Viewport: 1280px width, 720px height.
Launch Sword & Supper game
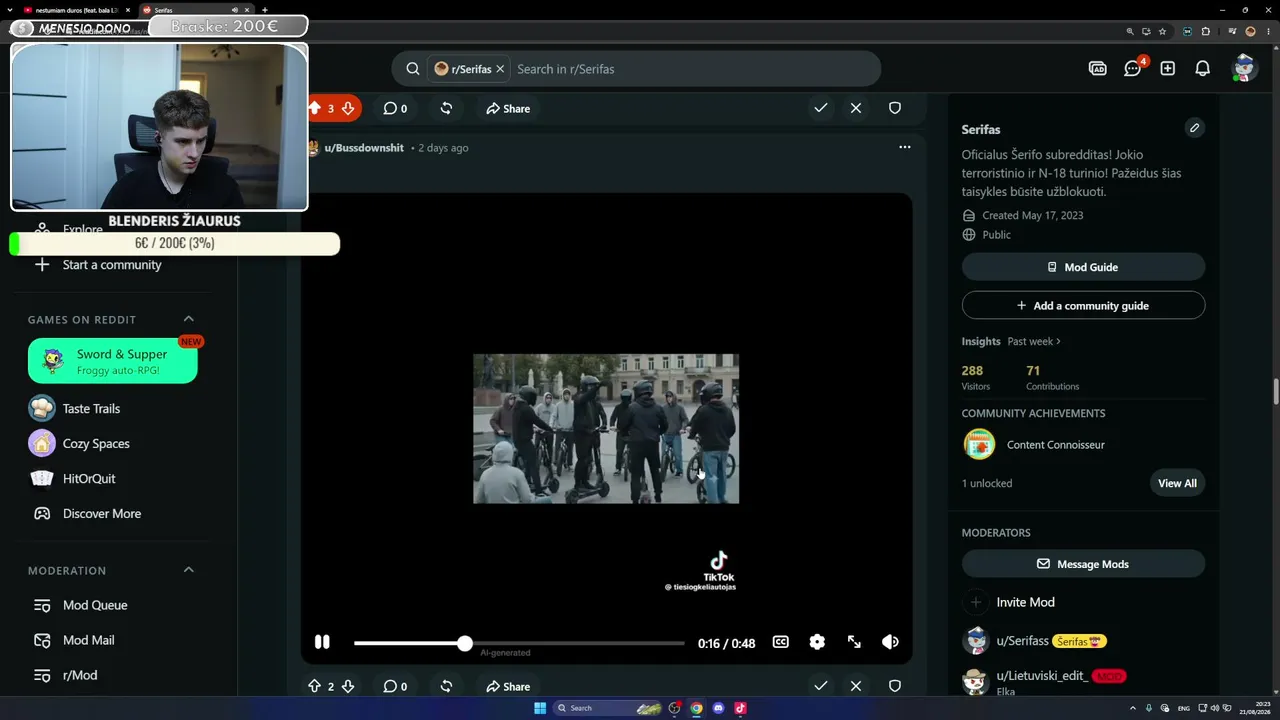(113, 361)
